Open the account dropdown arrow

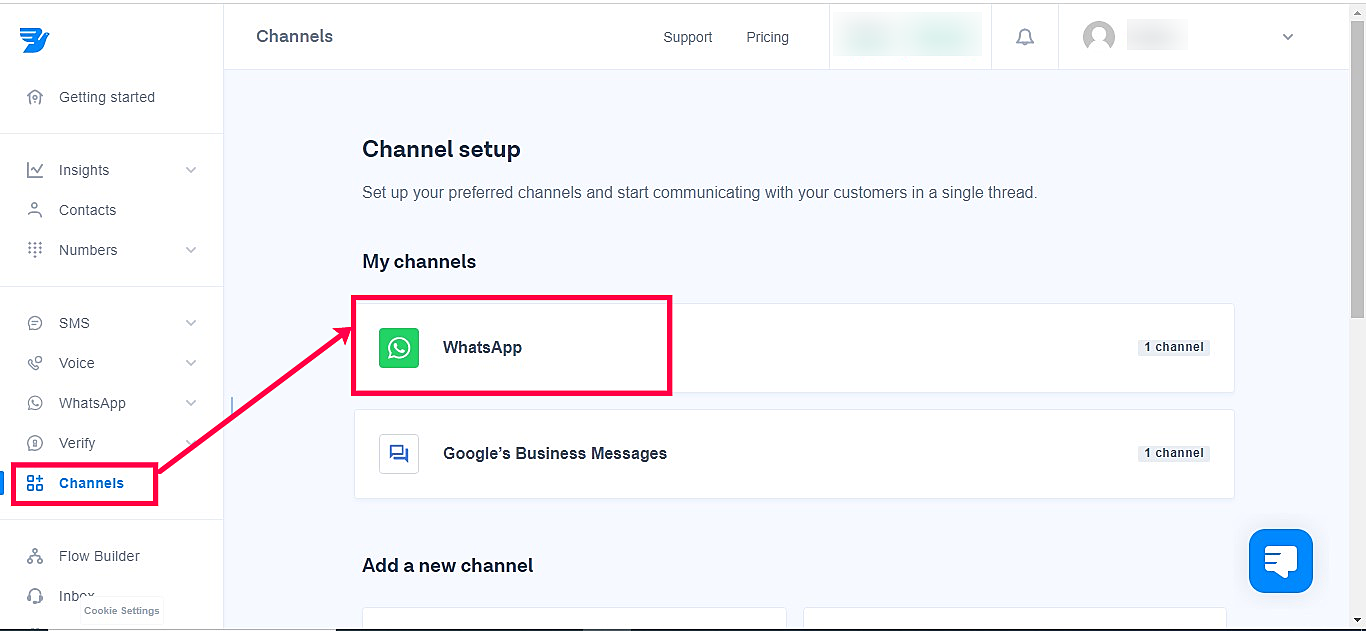coord(1288,37)
